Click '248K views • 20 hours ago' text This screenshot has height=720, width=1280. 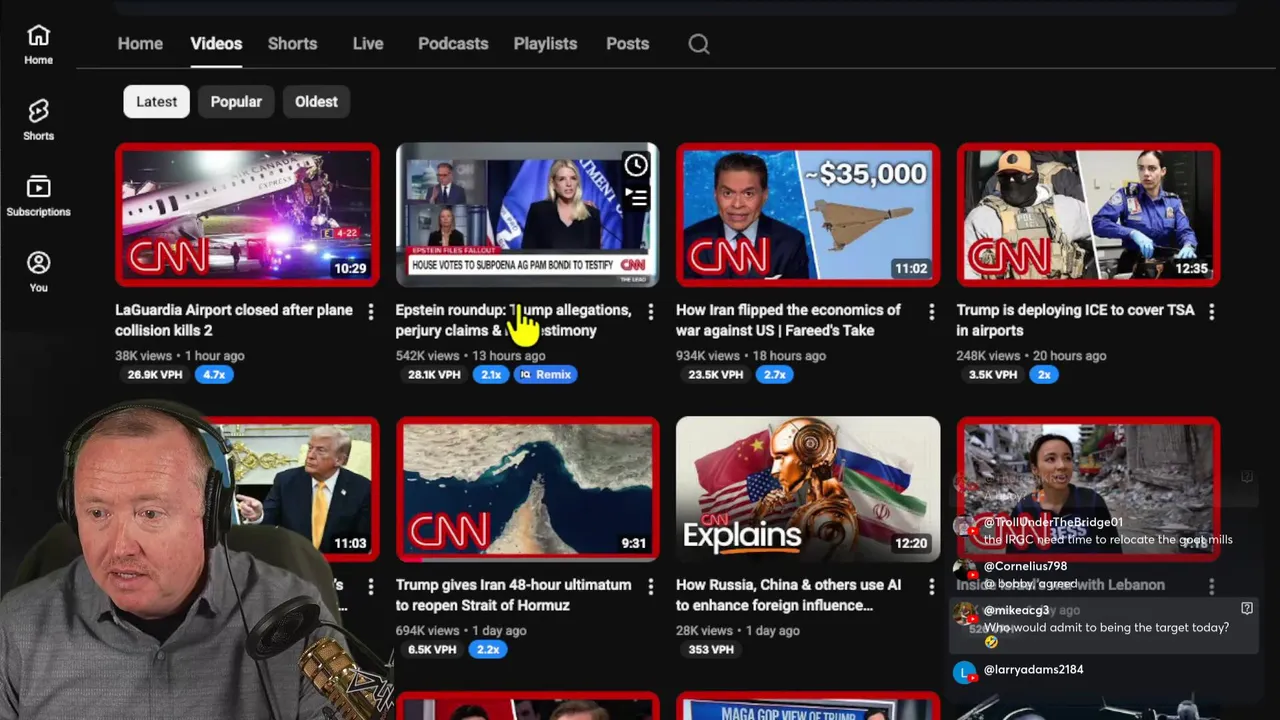tap(1032, 355)
